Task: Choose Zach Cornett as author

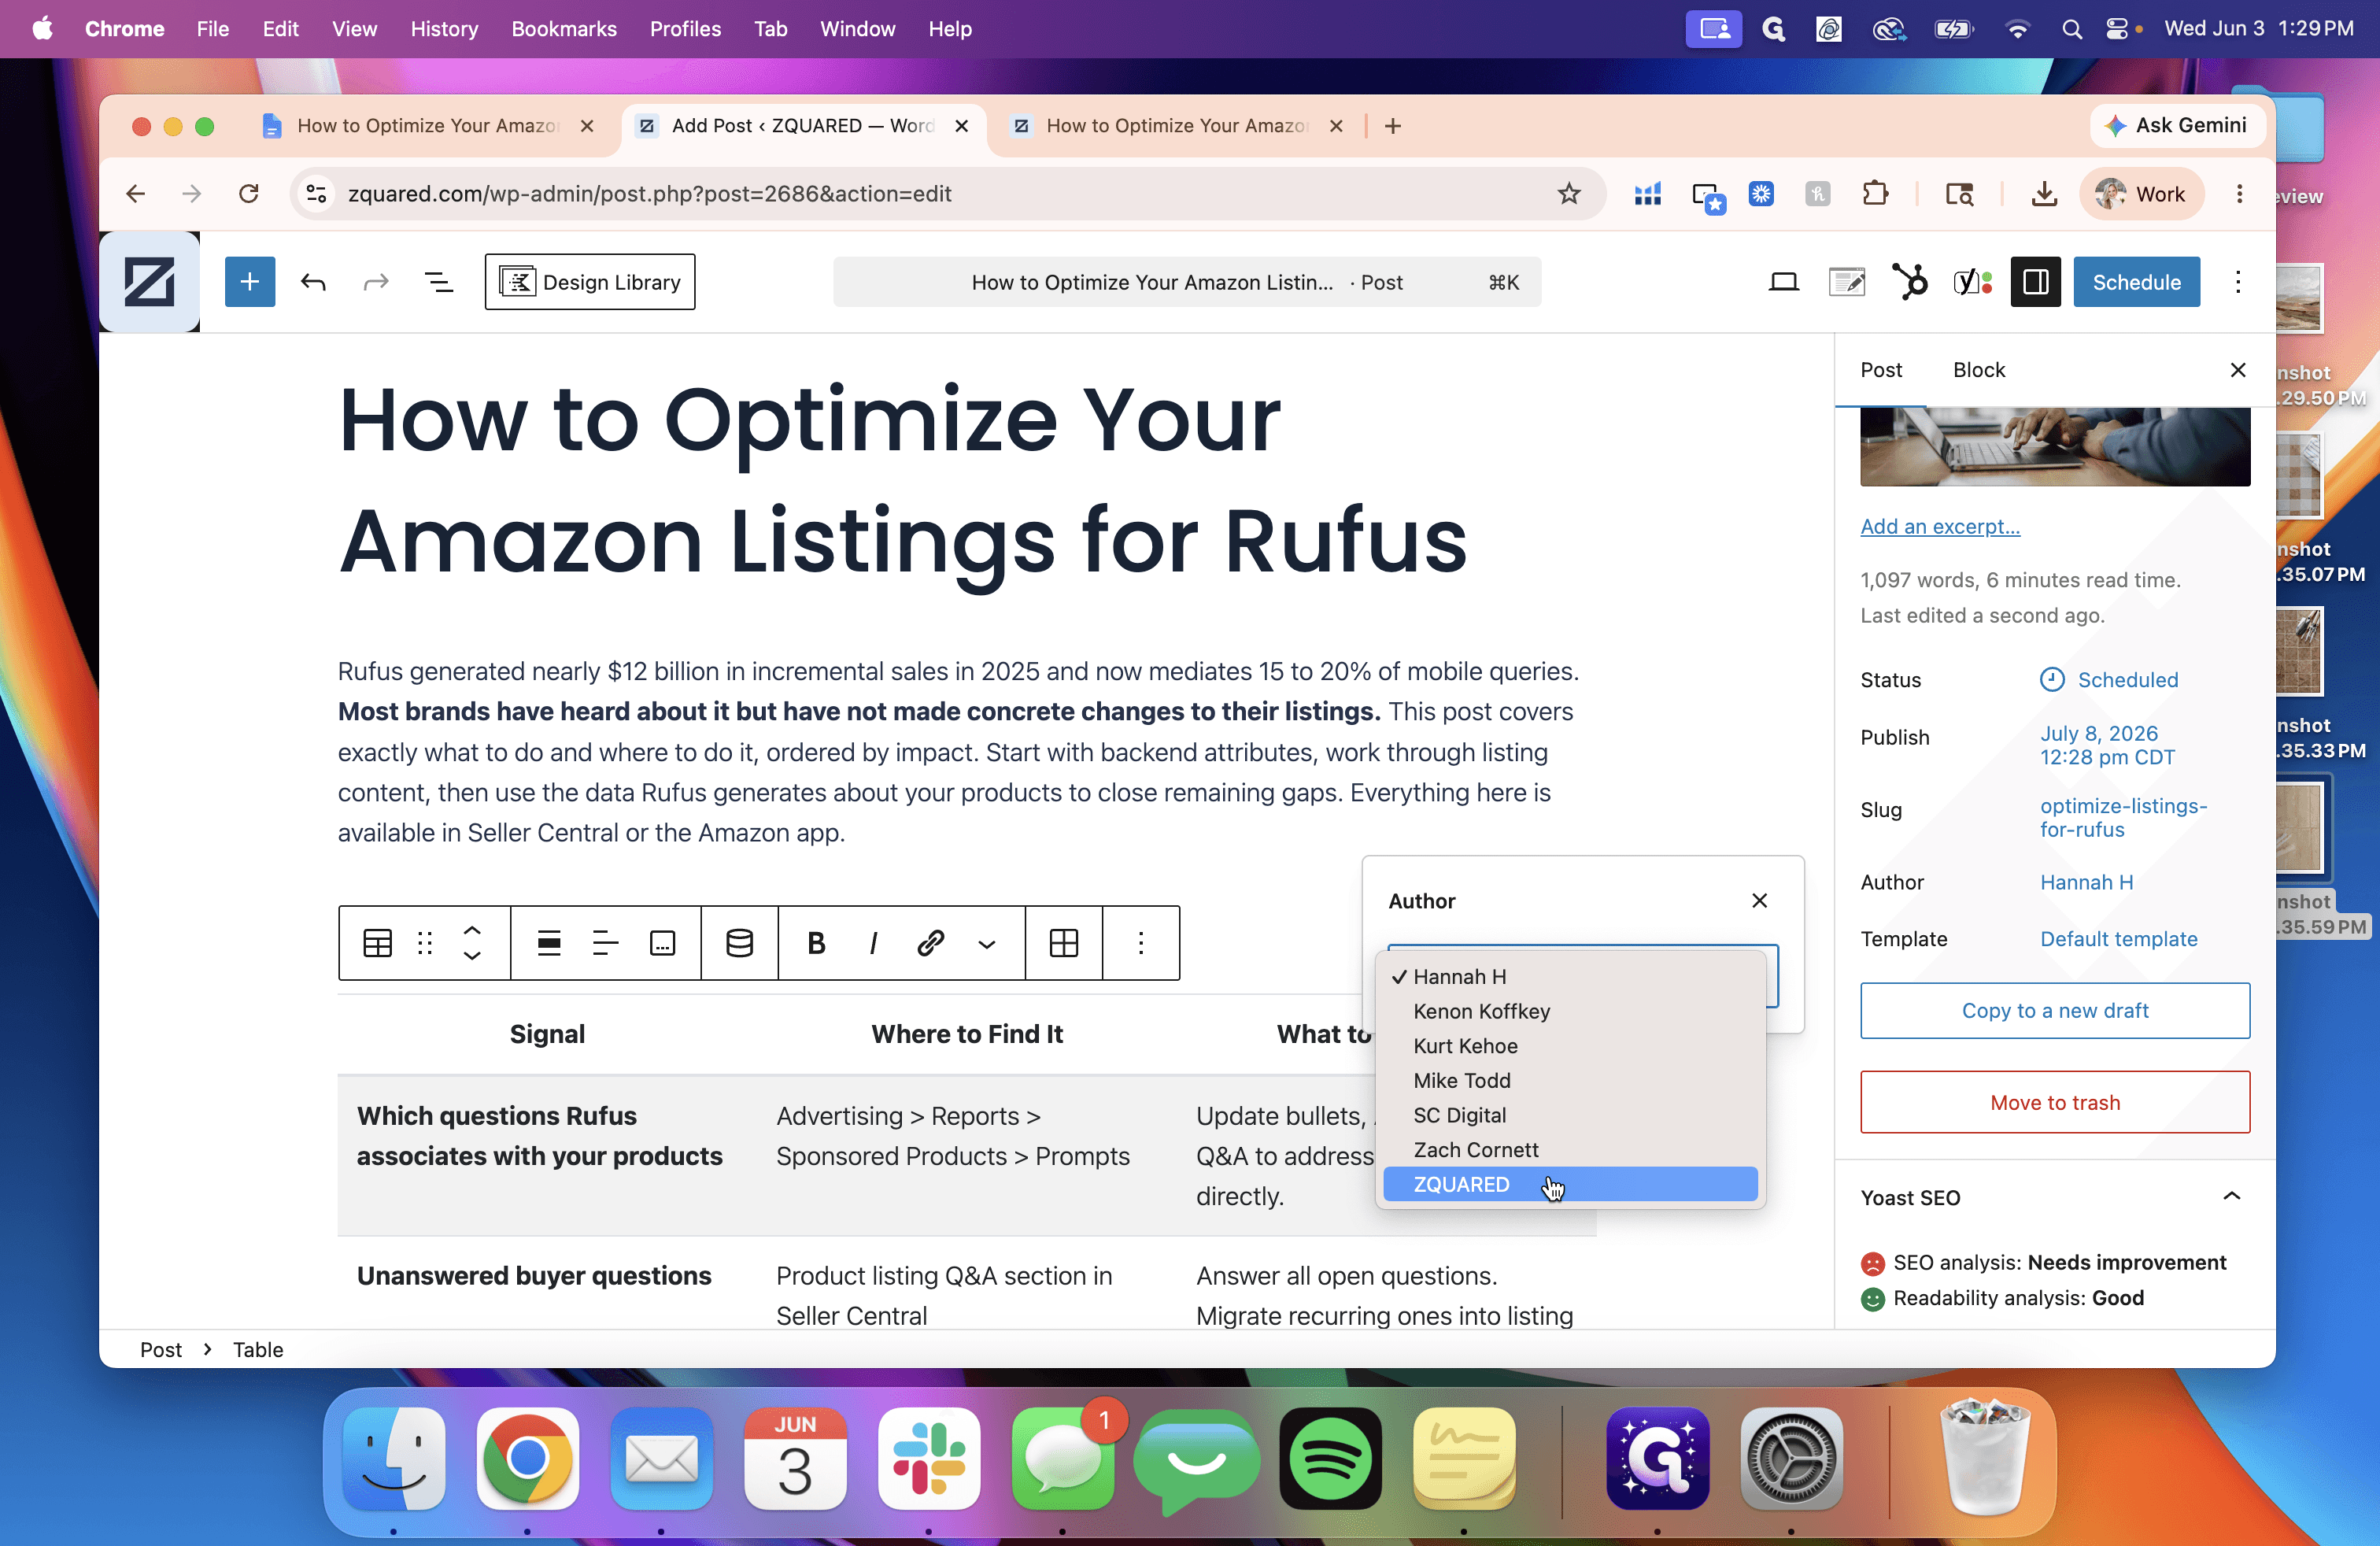Action: (x=1570, y=1150)
